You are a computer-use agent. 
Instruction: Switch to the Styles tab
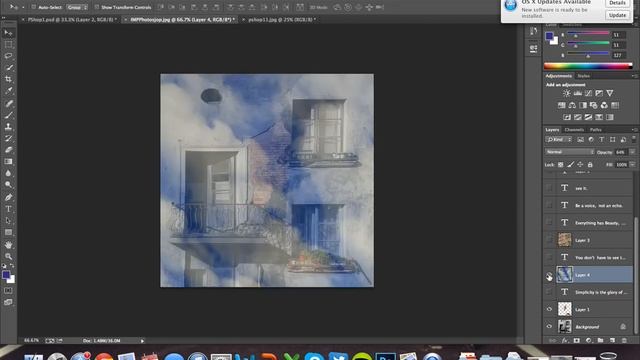583,76
